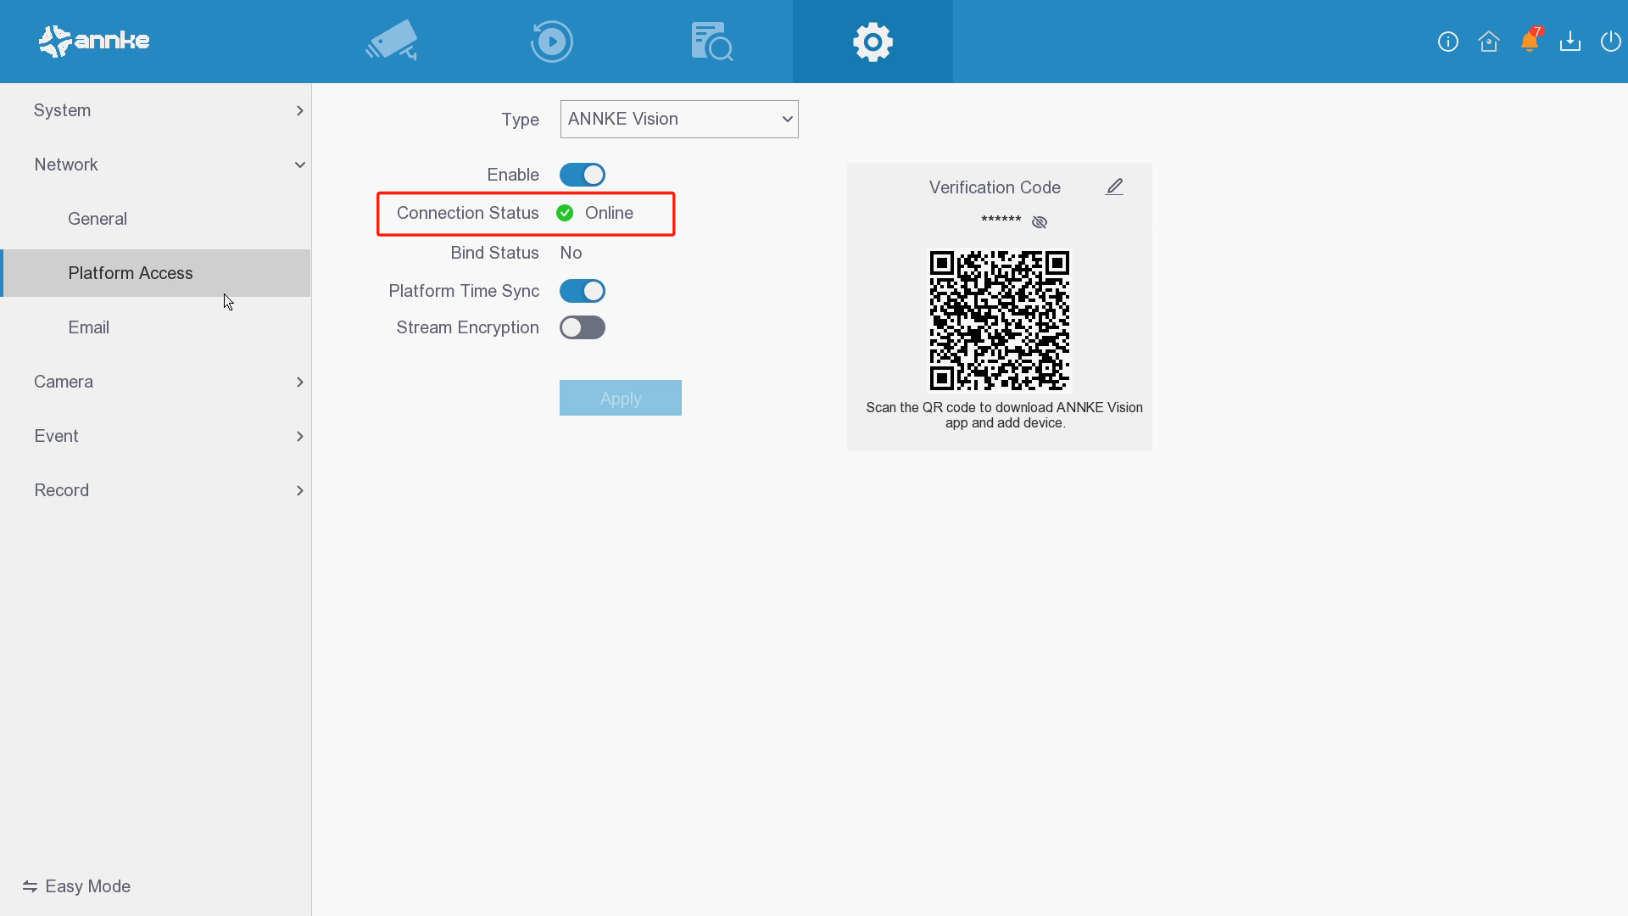Click the ANNKE logo
Image resolution: width=1628 pixels, height=916 pixels.
(x=94, y=41)
